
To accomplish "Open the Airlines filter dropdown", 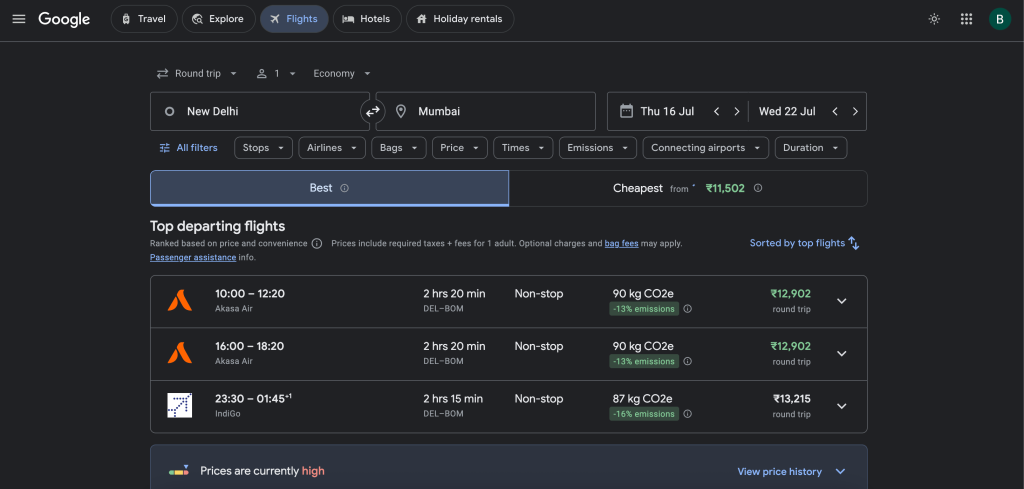I will pos(331,148).
